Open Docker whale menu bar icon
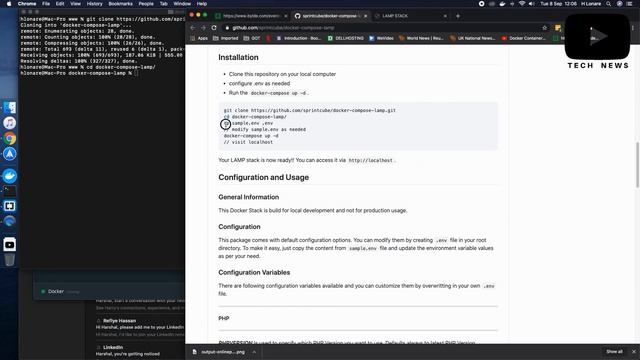Viewport: 640px width, 360px height. [502, 4]
